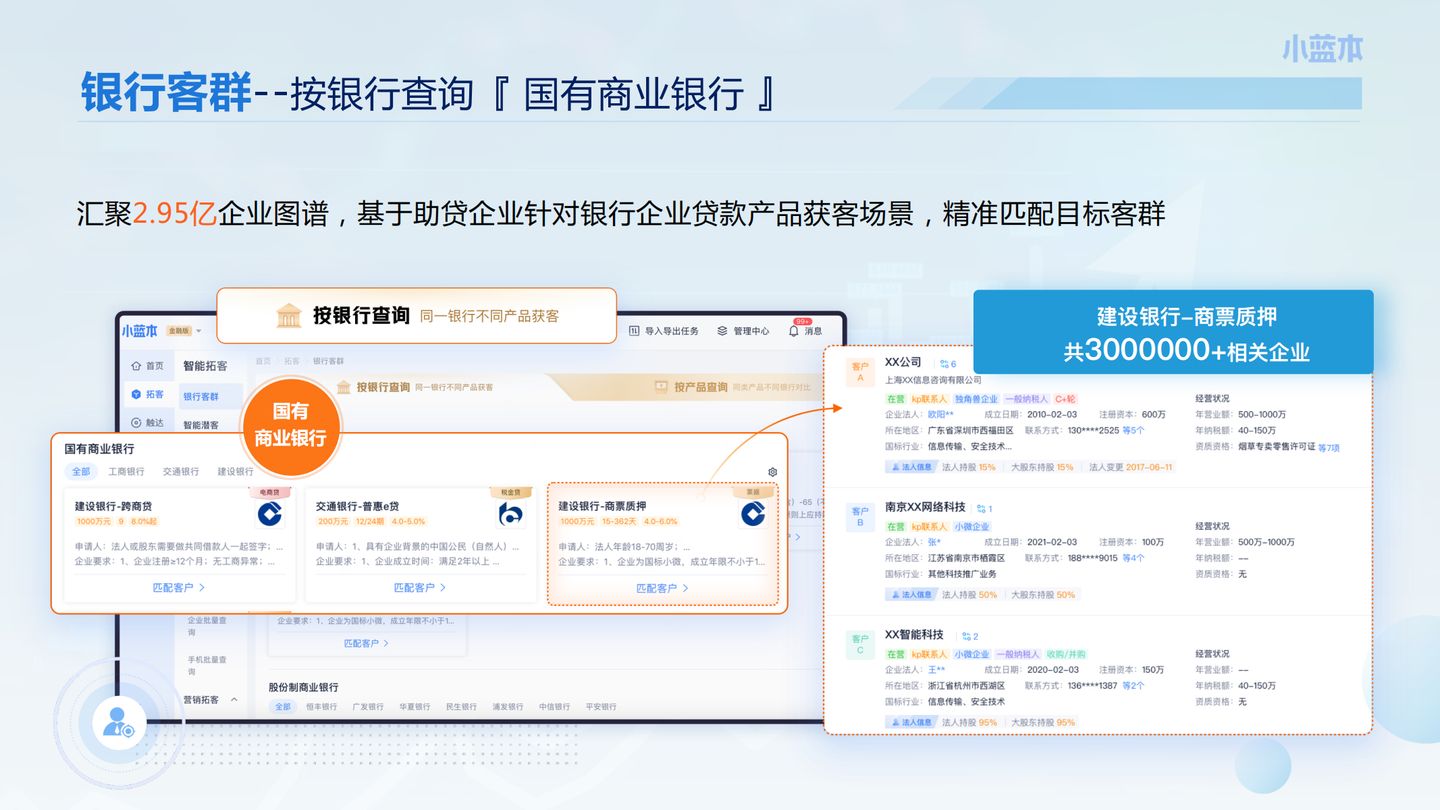Image resolution: width=1440 pixels, height=810 pixels.
Task: Click 匹配客户 on 建设银行-跨商贷 card
Action: (179, 588)
